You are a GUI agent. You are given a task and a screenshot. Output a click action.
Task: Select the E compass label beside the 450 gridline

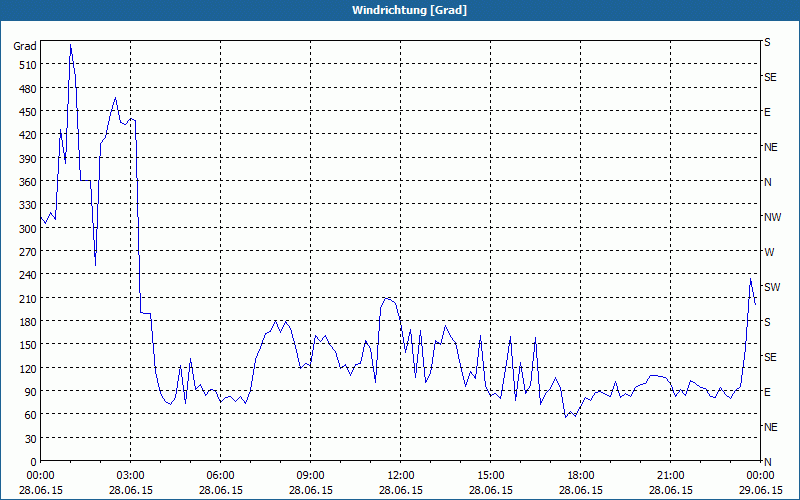767,112
